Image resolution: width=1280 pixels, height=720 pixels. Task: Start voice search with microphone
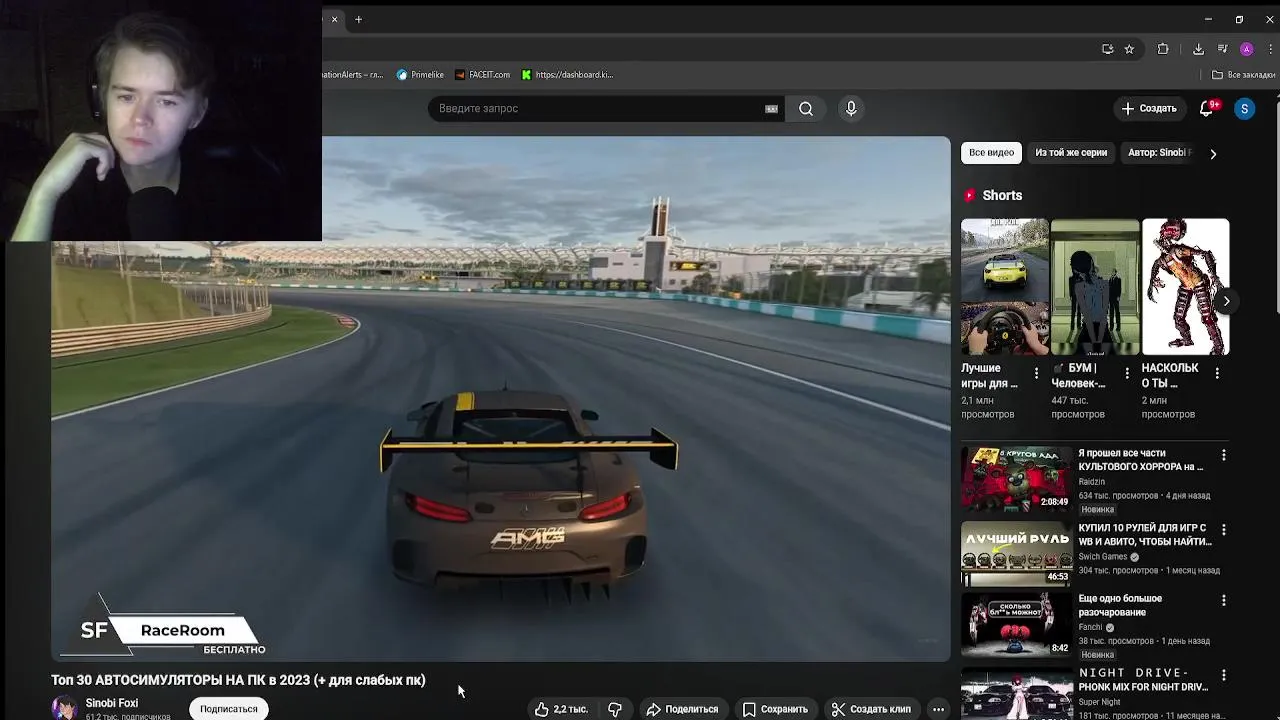point(851,108)
